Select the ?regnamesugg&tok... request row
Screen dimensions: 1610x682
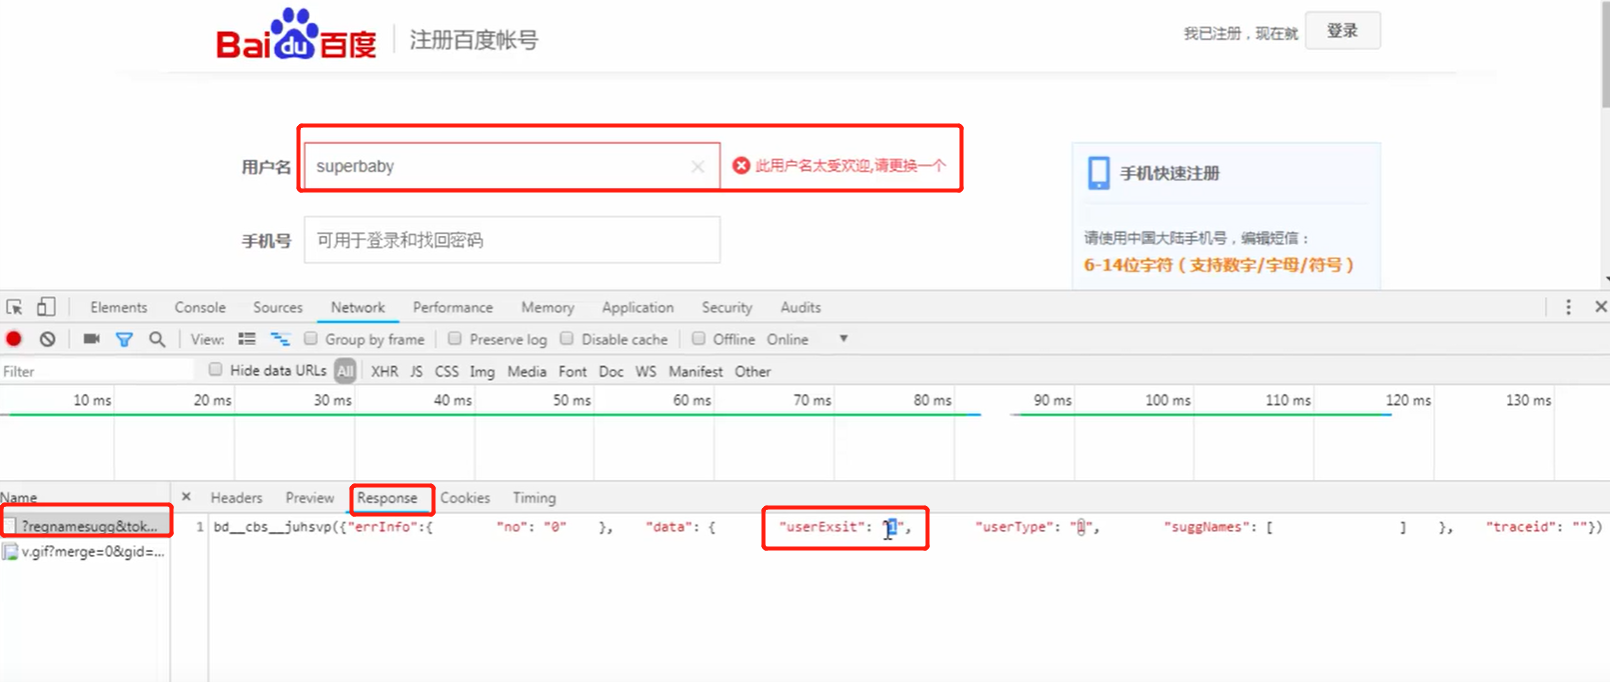pos(84,525)
